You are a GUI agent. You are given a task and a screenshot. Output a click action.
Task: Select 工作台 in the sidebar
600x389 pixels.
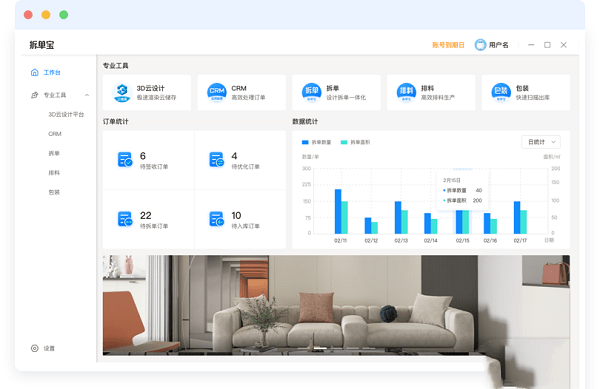tap(52, 72)
